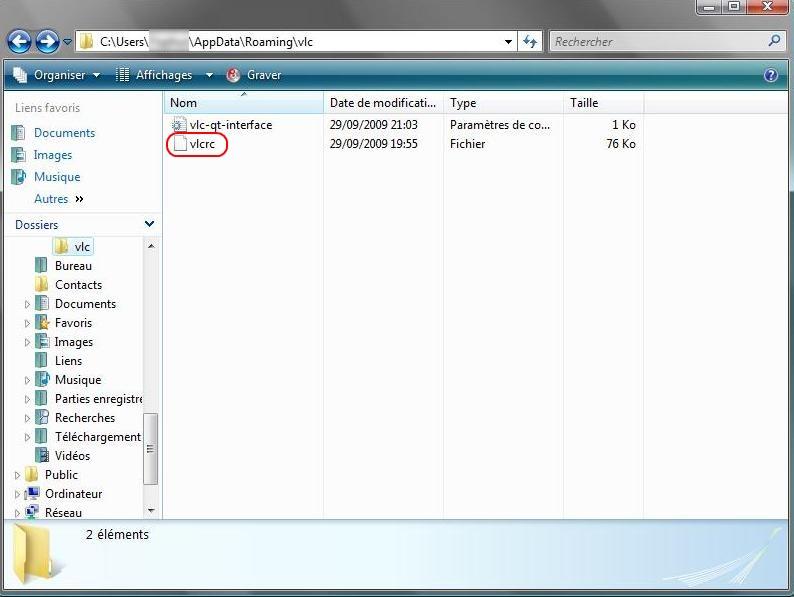Expand the Images tree node
The image size is (794, 597).
click(x=27, y=342)
